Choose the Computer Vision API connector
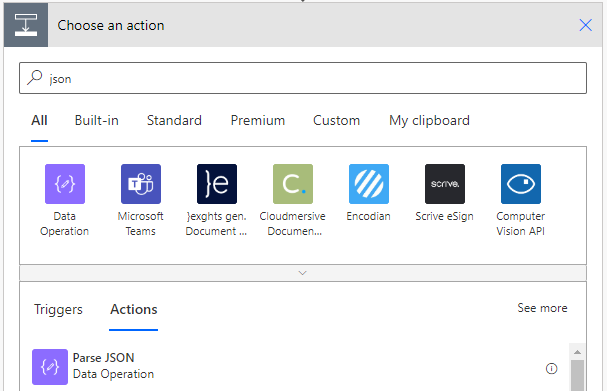 tap(521, 184)
